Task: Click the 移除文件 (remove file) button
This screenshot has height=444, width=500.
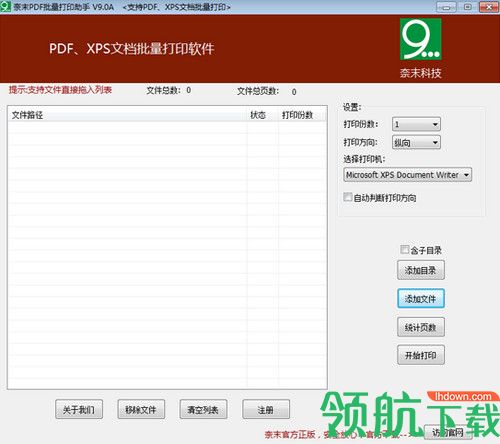Action: click(x=141, y=409)
